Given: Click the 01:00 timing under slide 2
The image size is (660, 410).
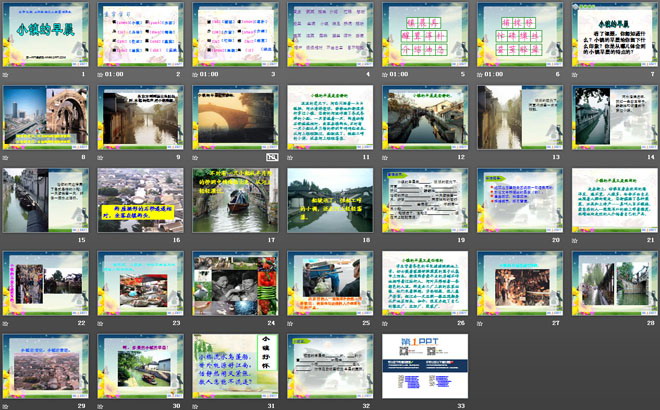Looking at the screenshot, I should [x=114, y=74].
